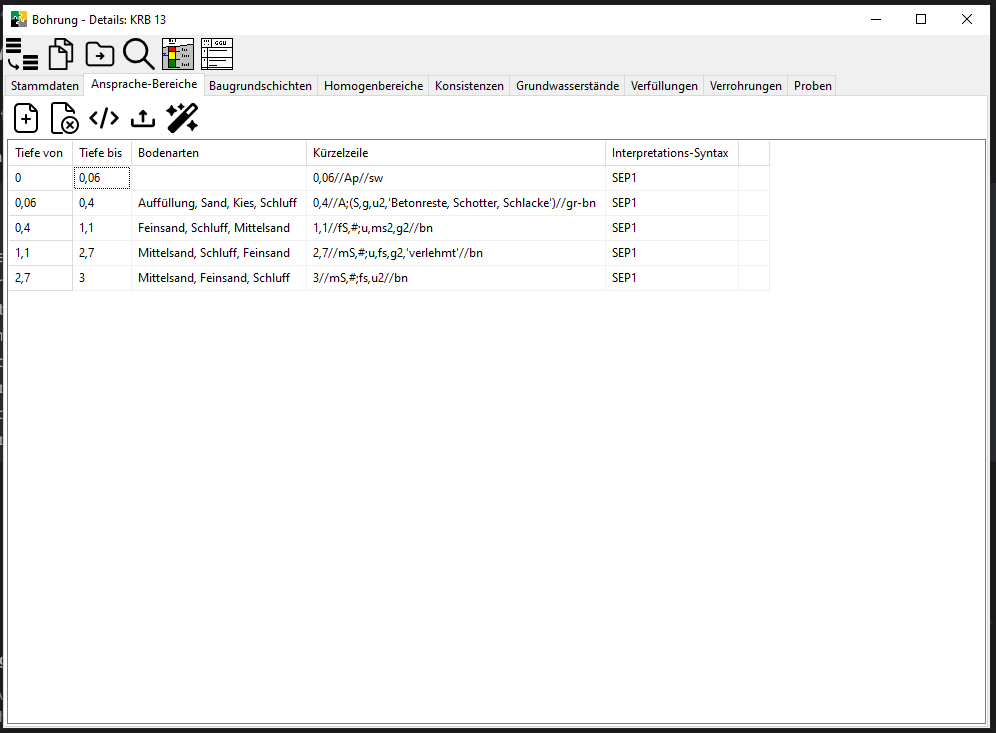Viewport: 996px width, 733px height.
Task: Go to the Grundwasserstände tab
Action: pyautogui.click(x=567, y=86)
